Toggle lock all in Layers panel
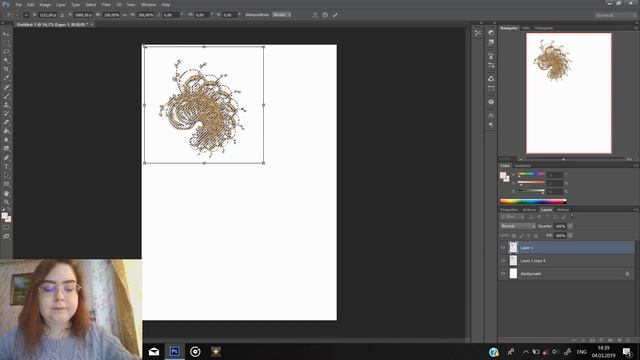Image resolution: width=640 pixels, height=360 pixels. pos(536,236)
